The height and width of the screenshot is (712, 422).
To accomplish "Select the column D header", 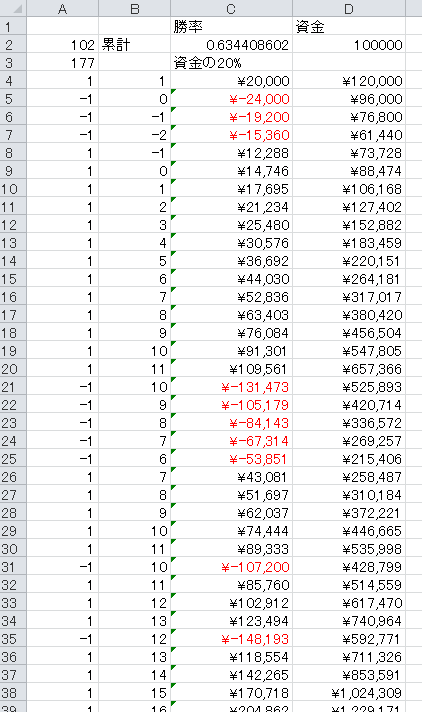I will click(x=348, y=9).
